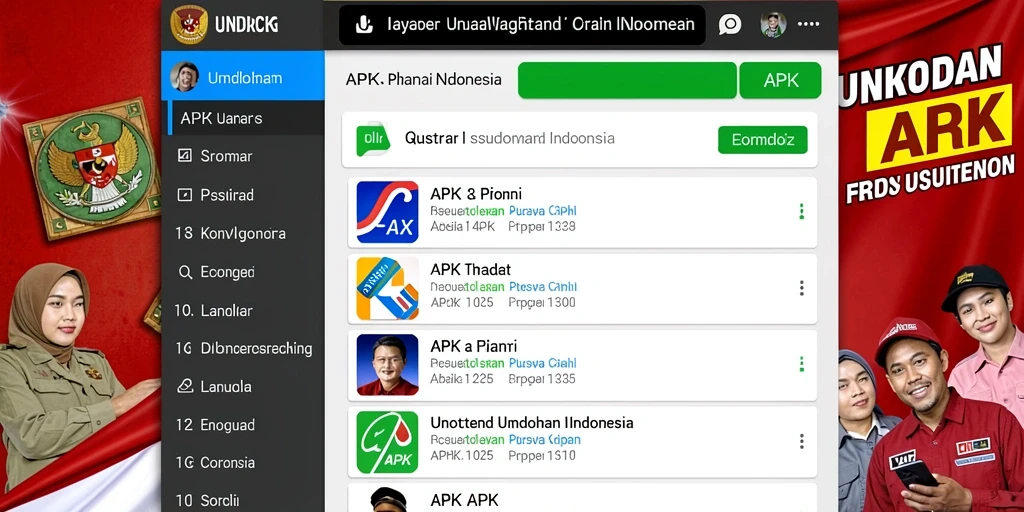Click the Econged search icon
This screenshot has width=1024, height=512.
point(185,272)
